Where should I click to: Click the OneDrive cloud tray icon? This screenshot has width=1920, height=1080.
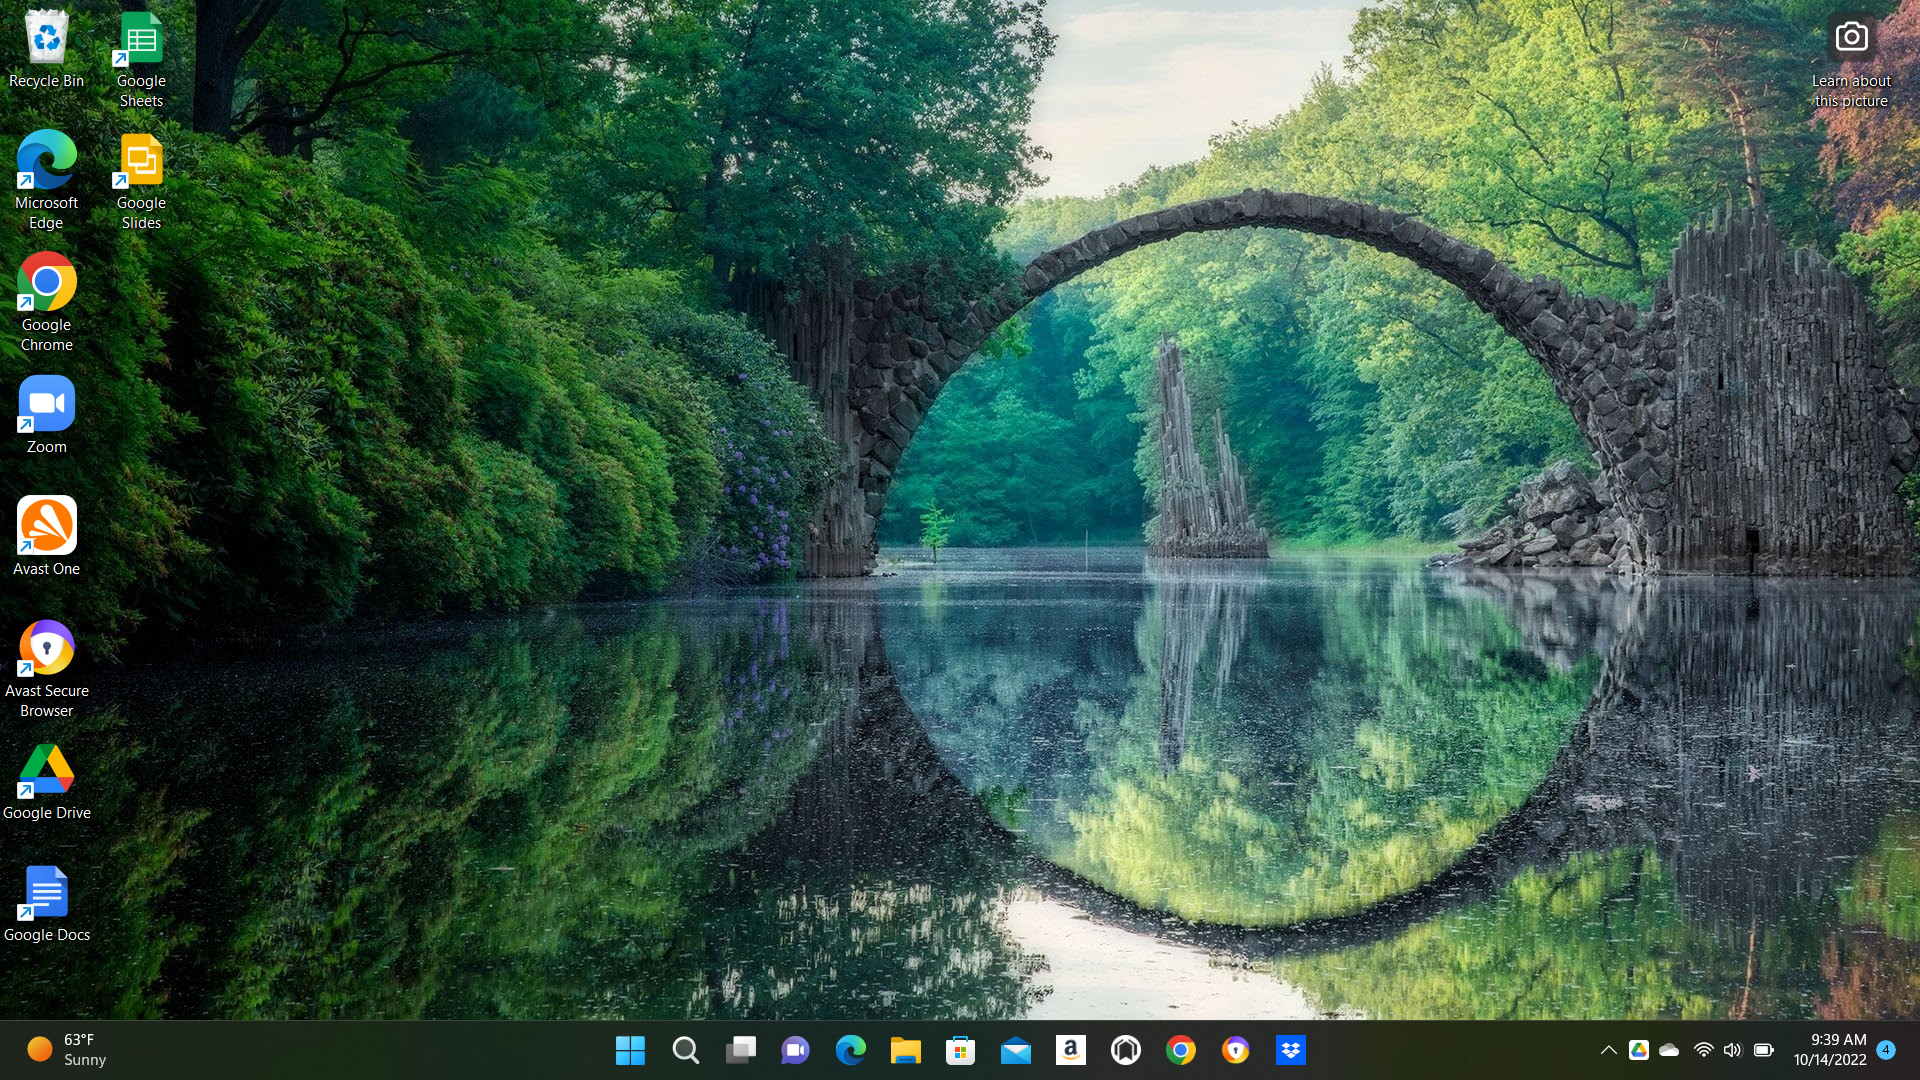click(x=1669, y=1050)
